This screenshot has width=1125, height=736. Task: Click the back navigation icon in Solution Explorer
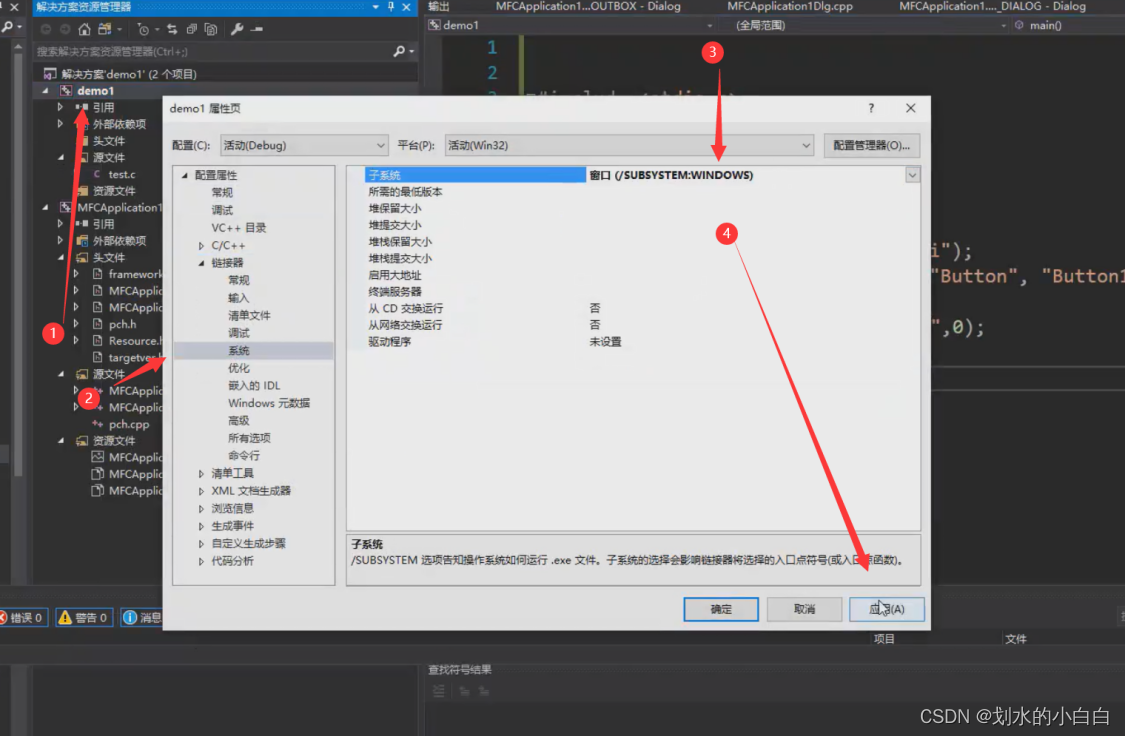[46, 29]
